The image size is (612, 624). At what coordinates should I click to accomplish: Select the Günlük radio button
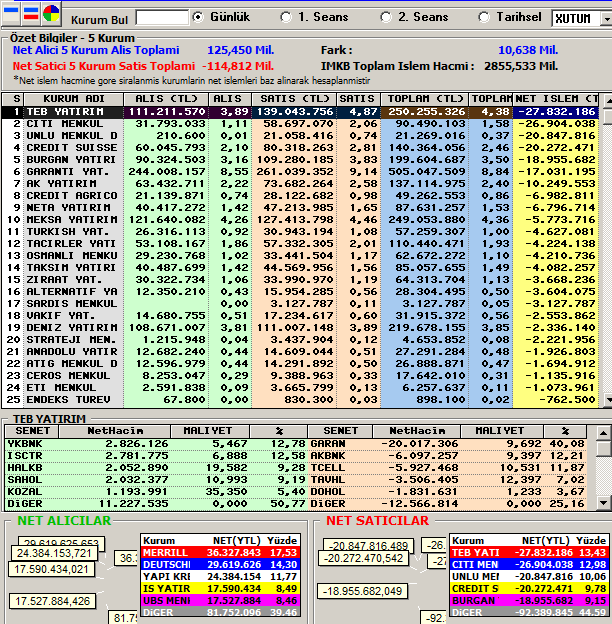click(198, 17)
